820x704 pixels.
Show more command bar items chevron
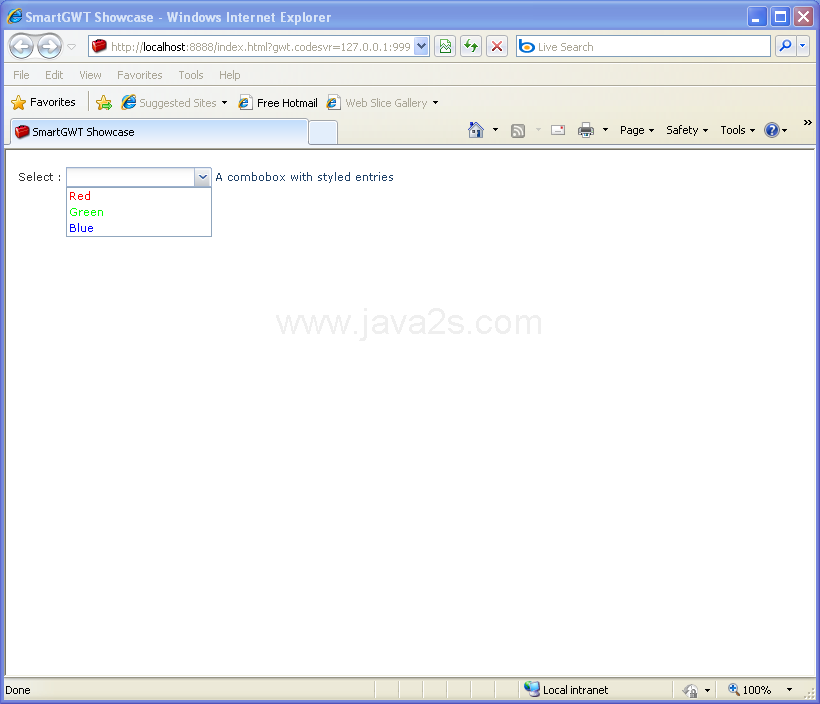(x=807, y=122)
